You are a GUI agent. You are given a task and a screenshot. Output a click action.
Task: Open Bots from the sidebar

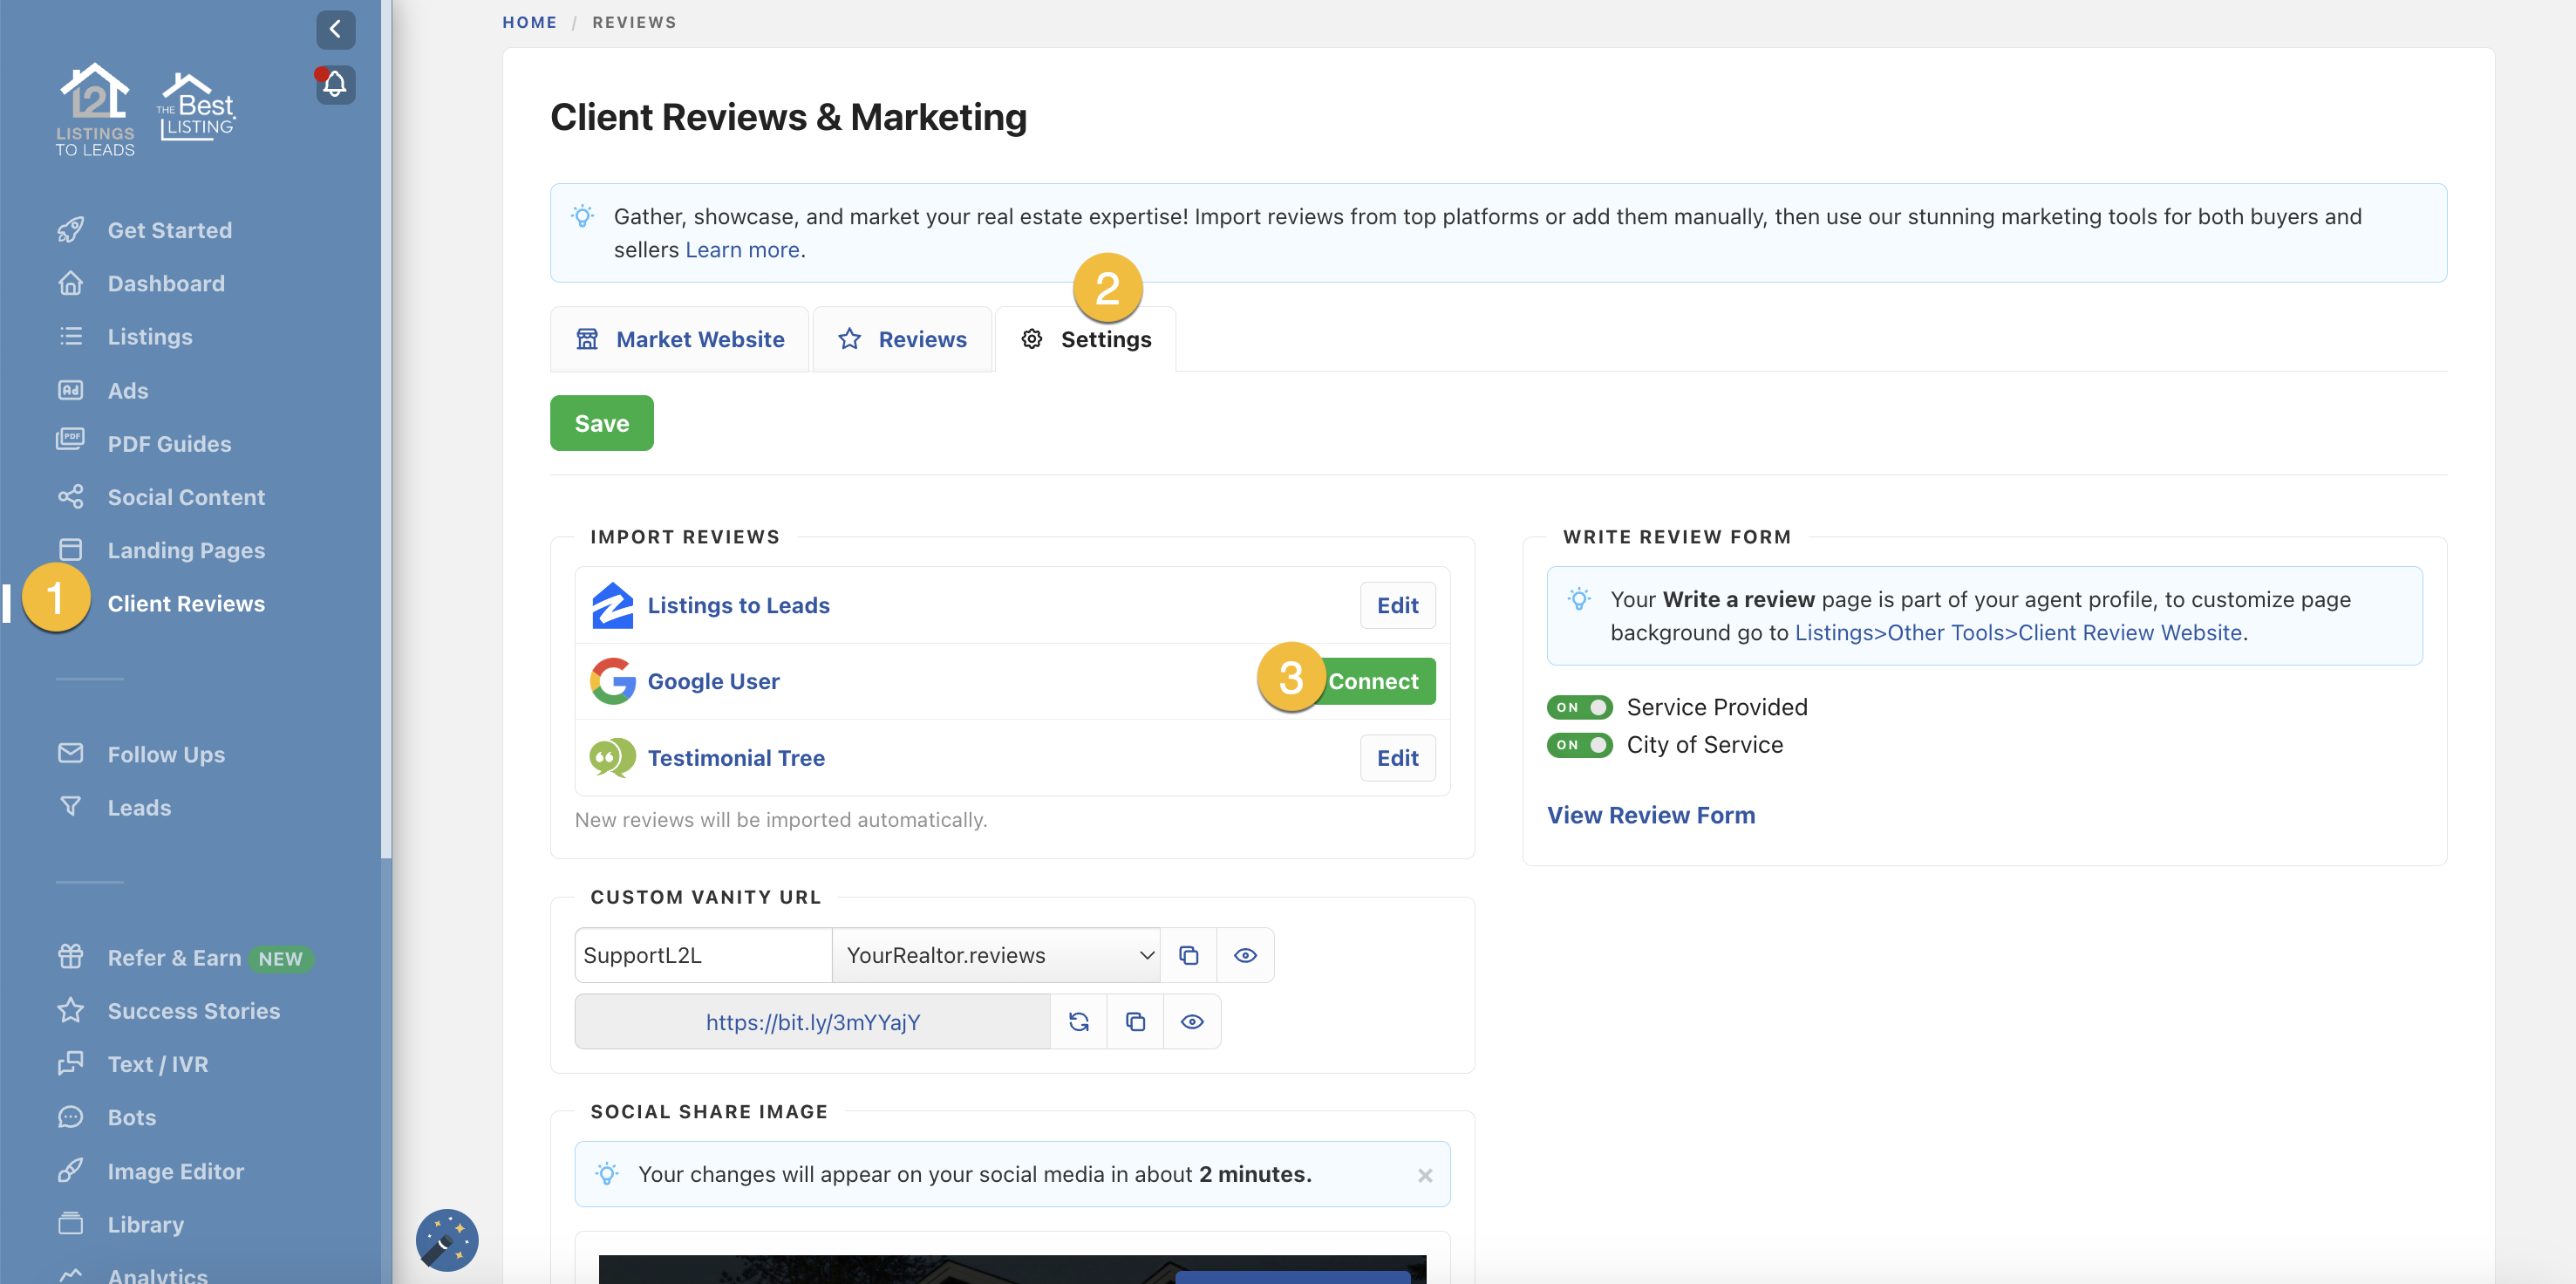tap(131, 1117)
